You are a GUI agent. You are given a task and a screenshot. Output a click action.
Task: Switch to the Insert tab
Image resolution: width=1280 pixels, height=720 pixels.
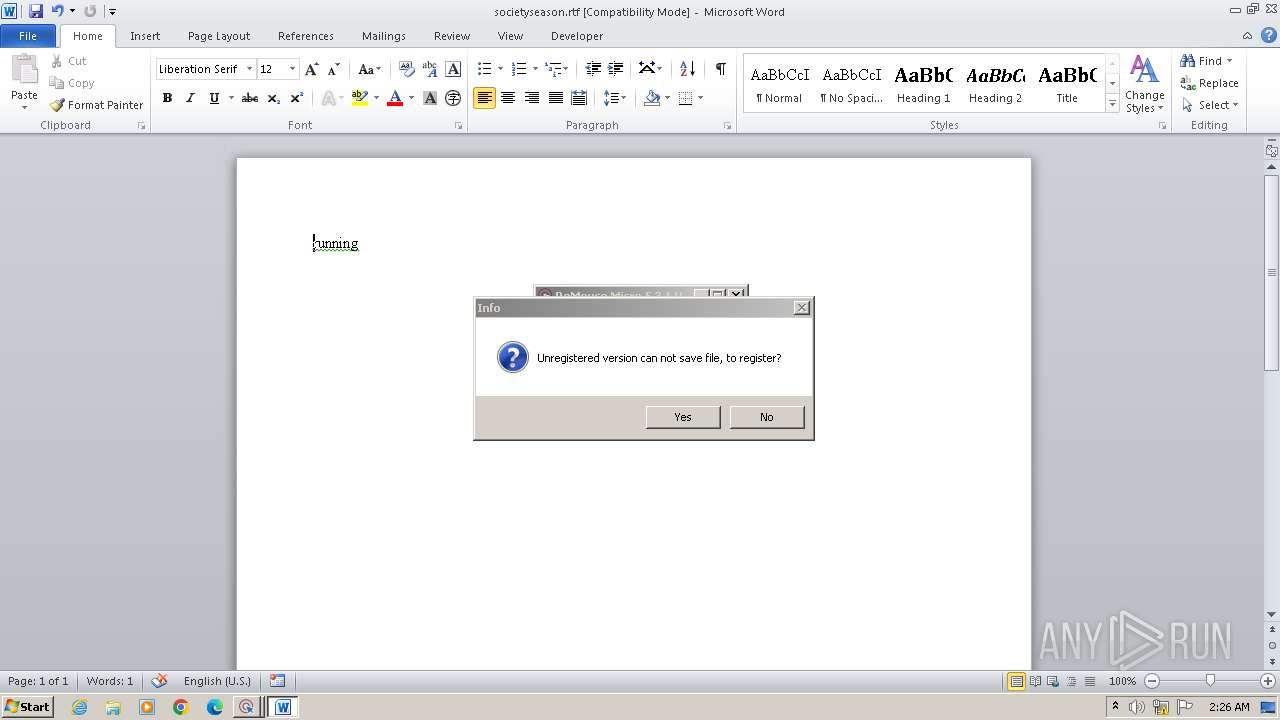click(x=145, y=36)
